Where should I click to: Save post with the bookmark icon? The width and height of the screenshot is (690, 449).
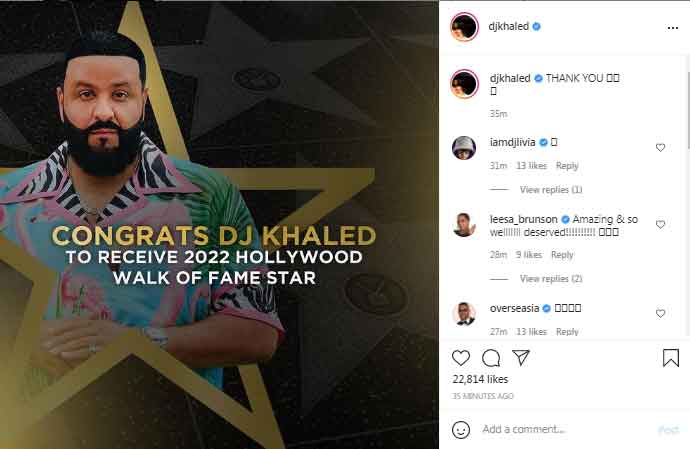tap(671, 357)
